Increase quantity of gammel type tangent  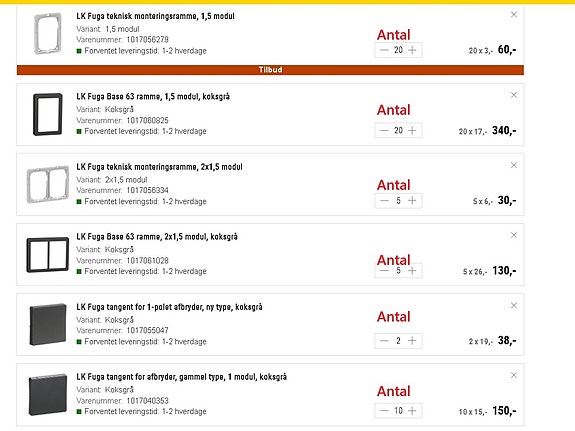tap(412, 411)
